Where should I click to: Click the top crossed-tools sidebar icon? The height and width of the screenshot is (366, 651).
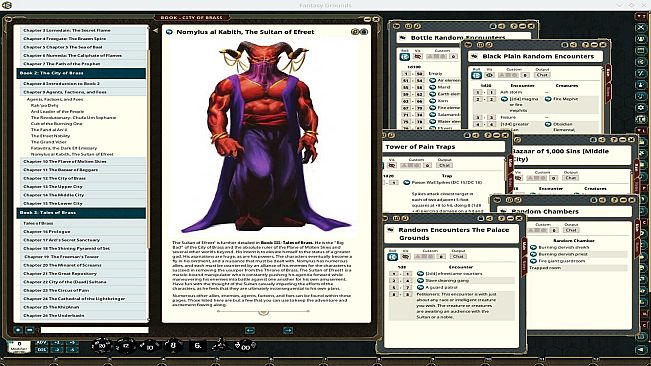tap(641, 27)
